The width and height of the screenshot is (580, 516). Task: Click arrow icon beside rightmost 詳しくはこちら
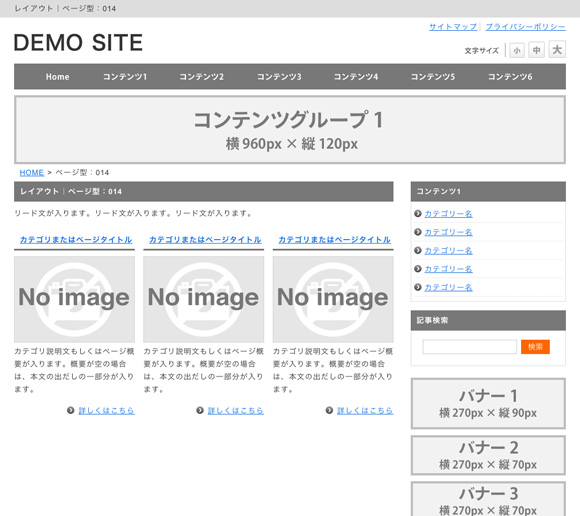329,410
